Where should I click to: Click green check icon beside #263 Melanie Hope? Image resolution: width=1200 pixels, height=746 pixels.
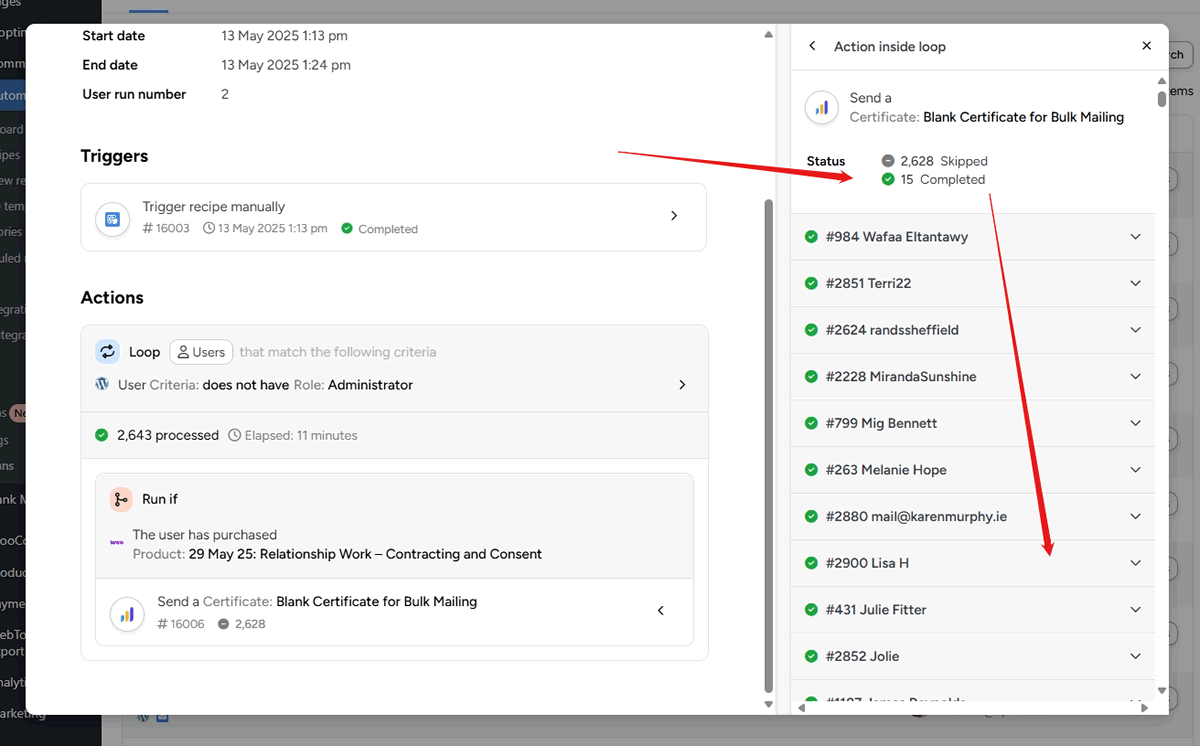(x=812, y=470)
